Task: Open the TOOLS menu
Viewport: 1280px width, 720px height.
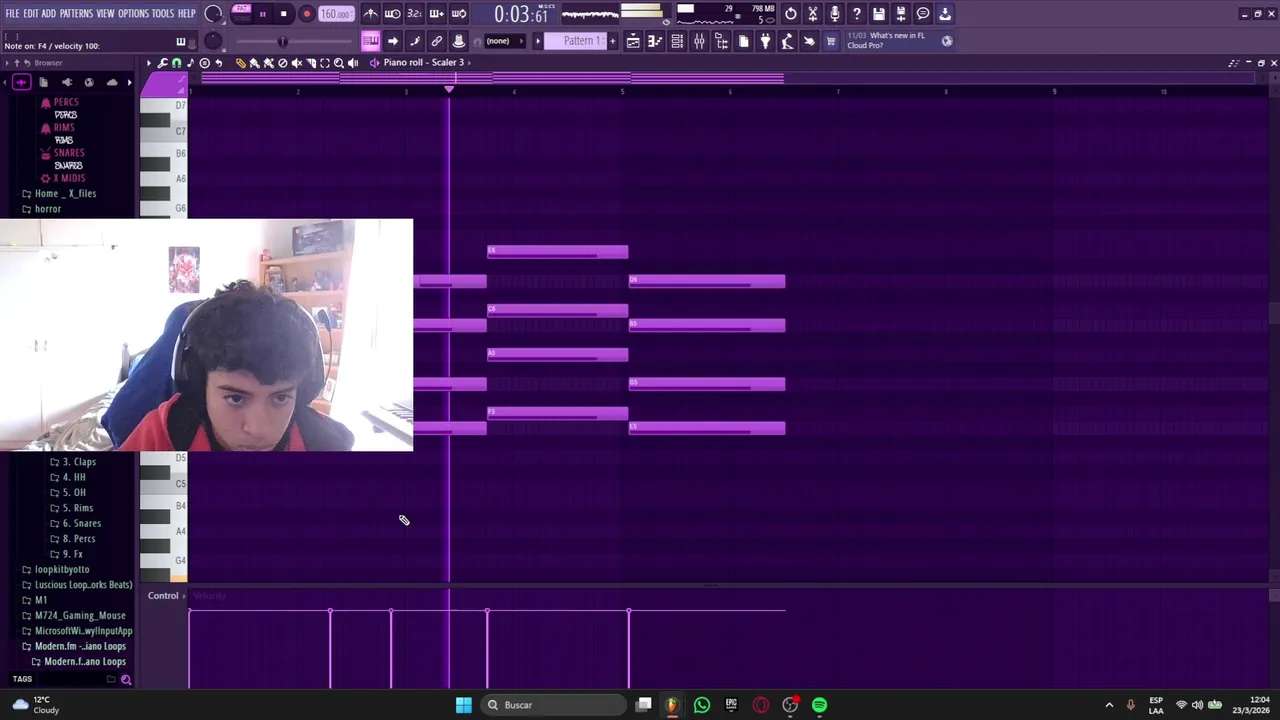Action: click(x=163, y=14)
